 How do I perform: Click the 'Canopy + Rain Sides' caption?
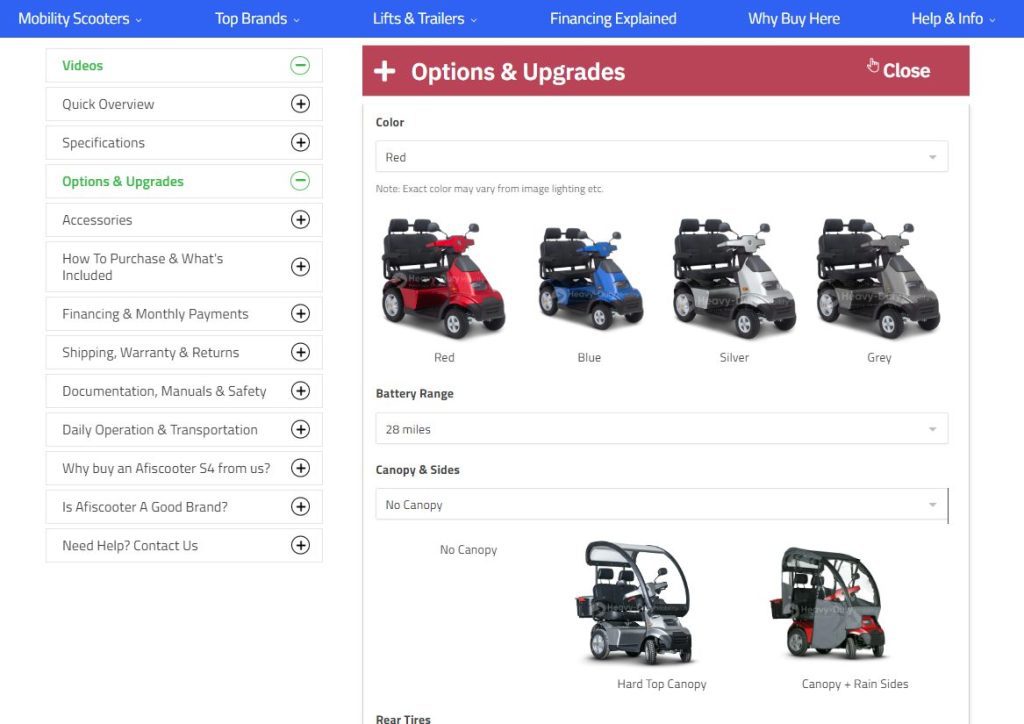855,684
